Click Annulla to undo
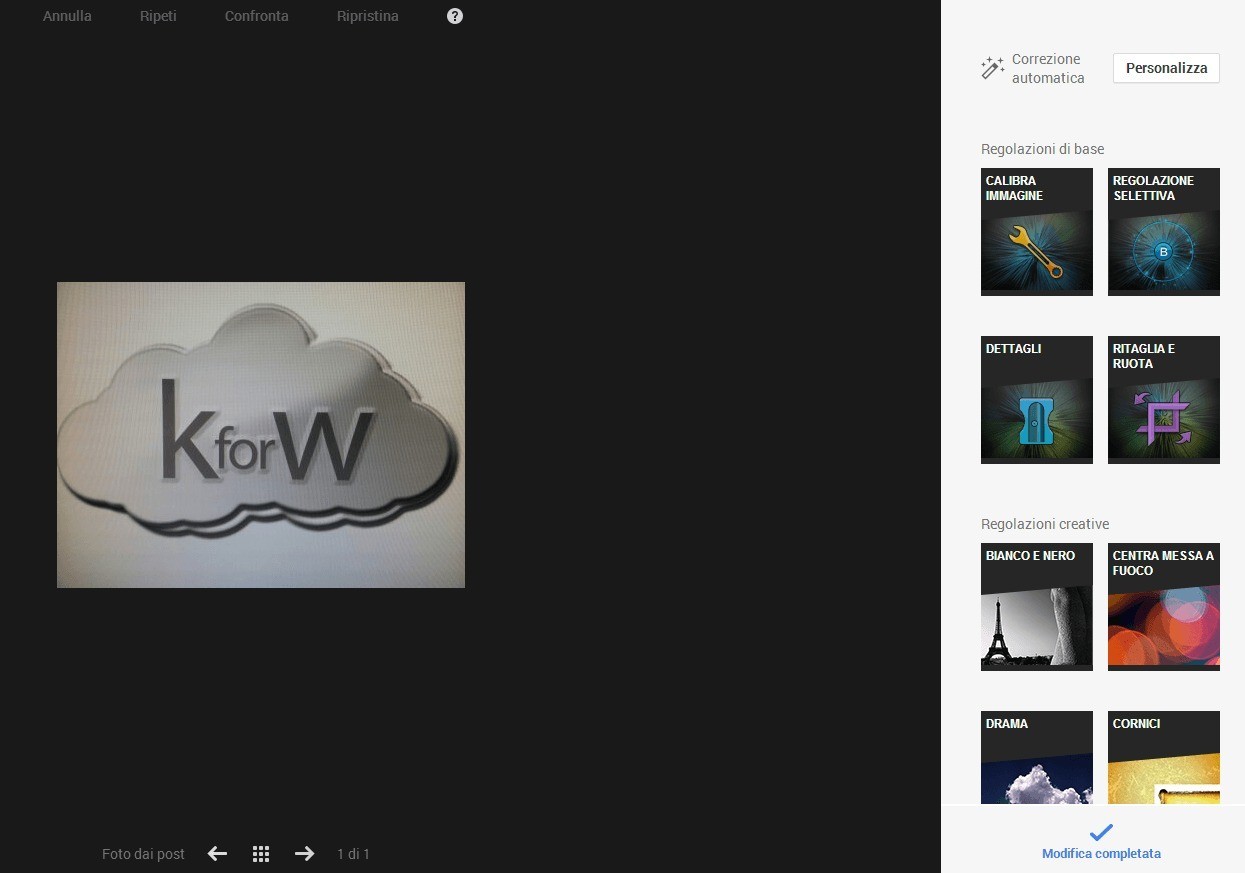The width and height of the screenshot is (1245, 873). [67, 16]
